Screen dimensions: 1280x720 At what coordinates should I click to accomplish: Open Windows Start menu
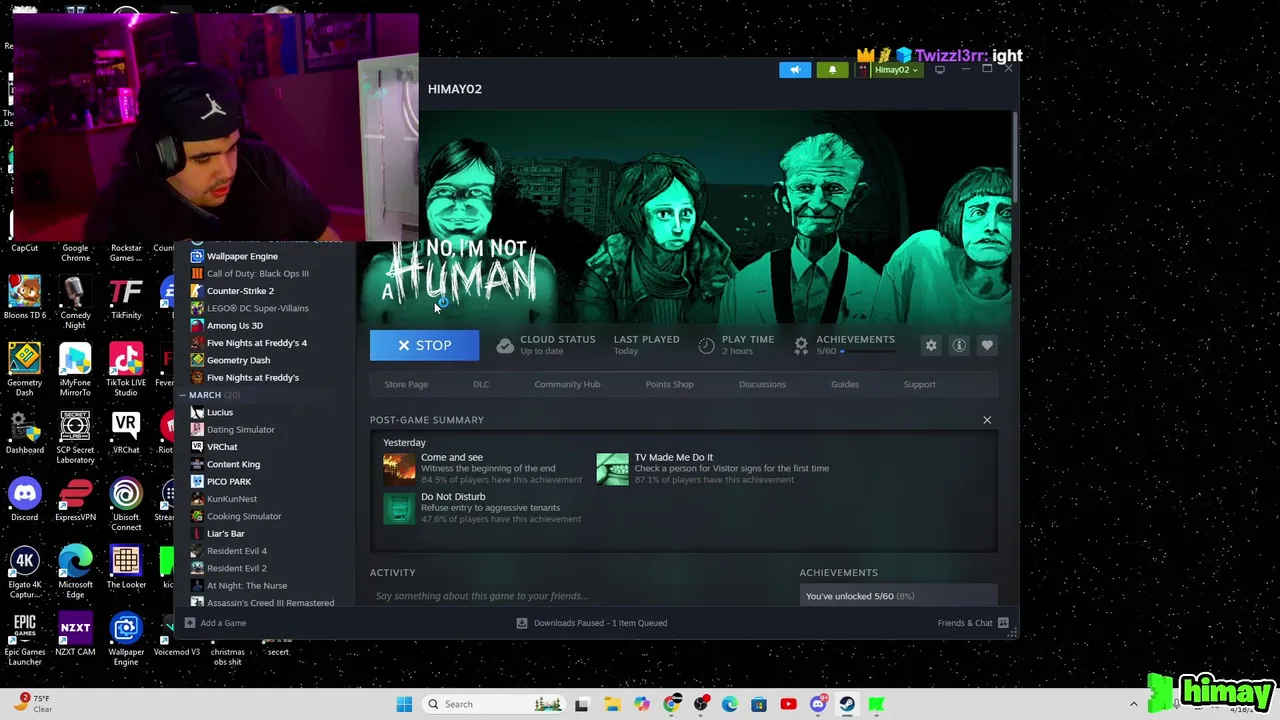[404, 704]
